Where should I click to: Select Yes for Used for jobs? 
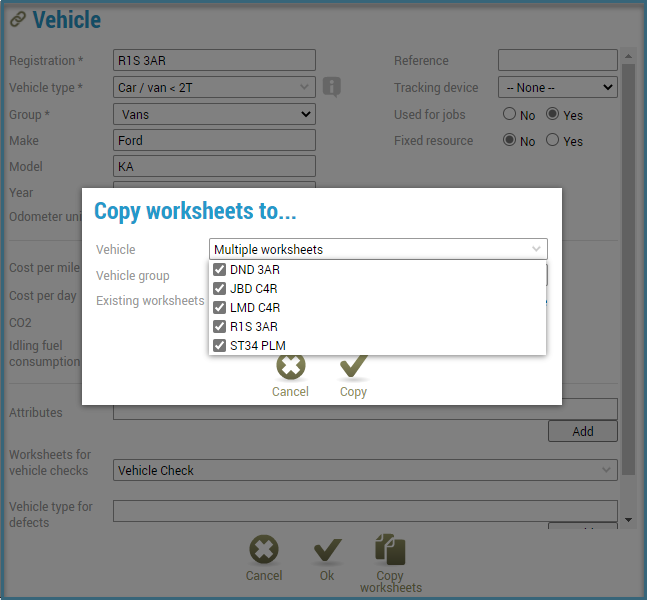pos(553,114)
